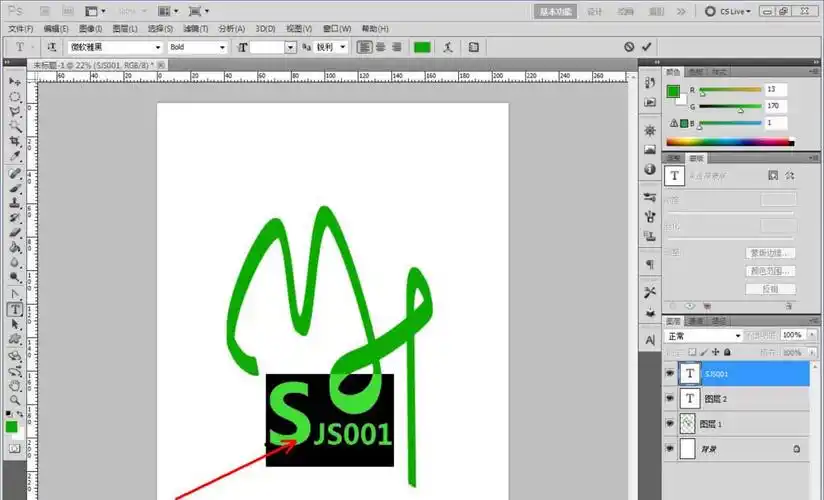Viewport: 824px width, 500px height.
Task: Open the 窗口(W) menu
Action: click(337, 28)
